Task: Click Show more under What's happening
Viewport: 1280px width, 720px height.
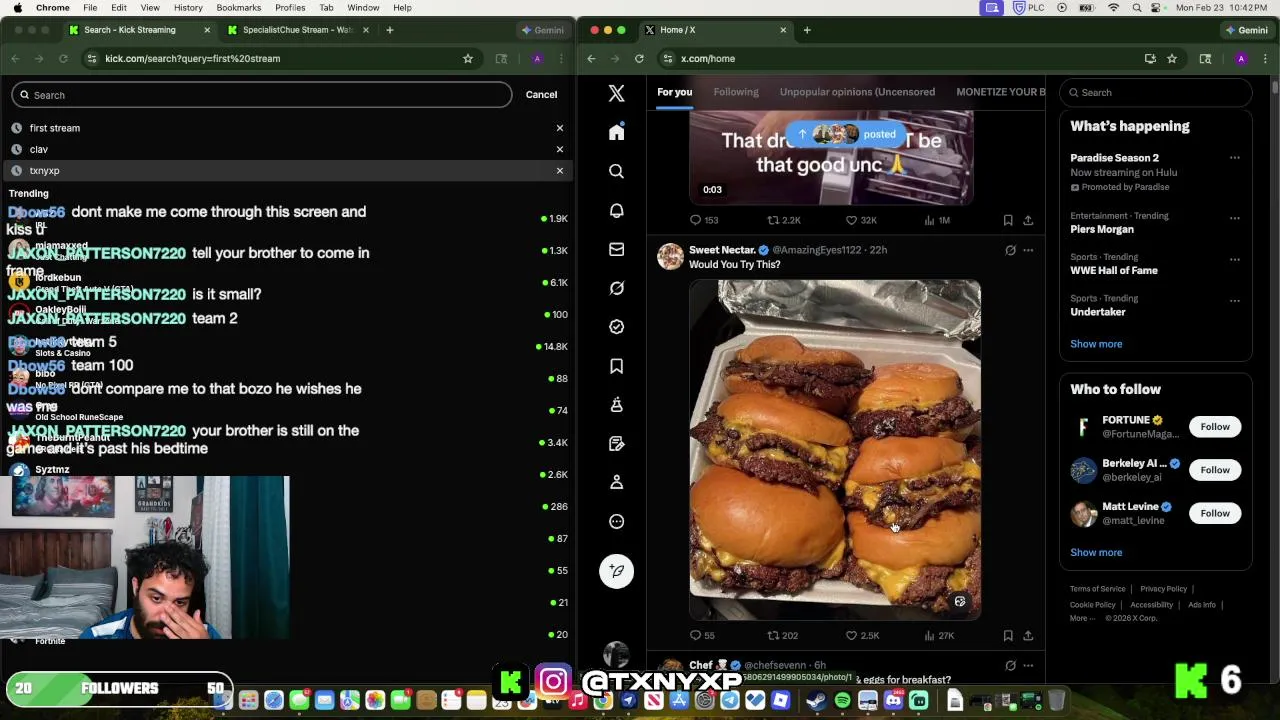Action: (1096, 344)
